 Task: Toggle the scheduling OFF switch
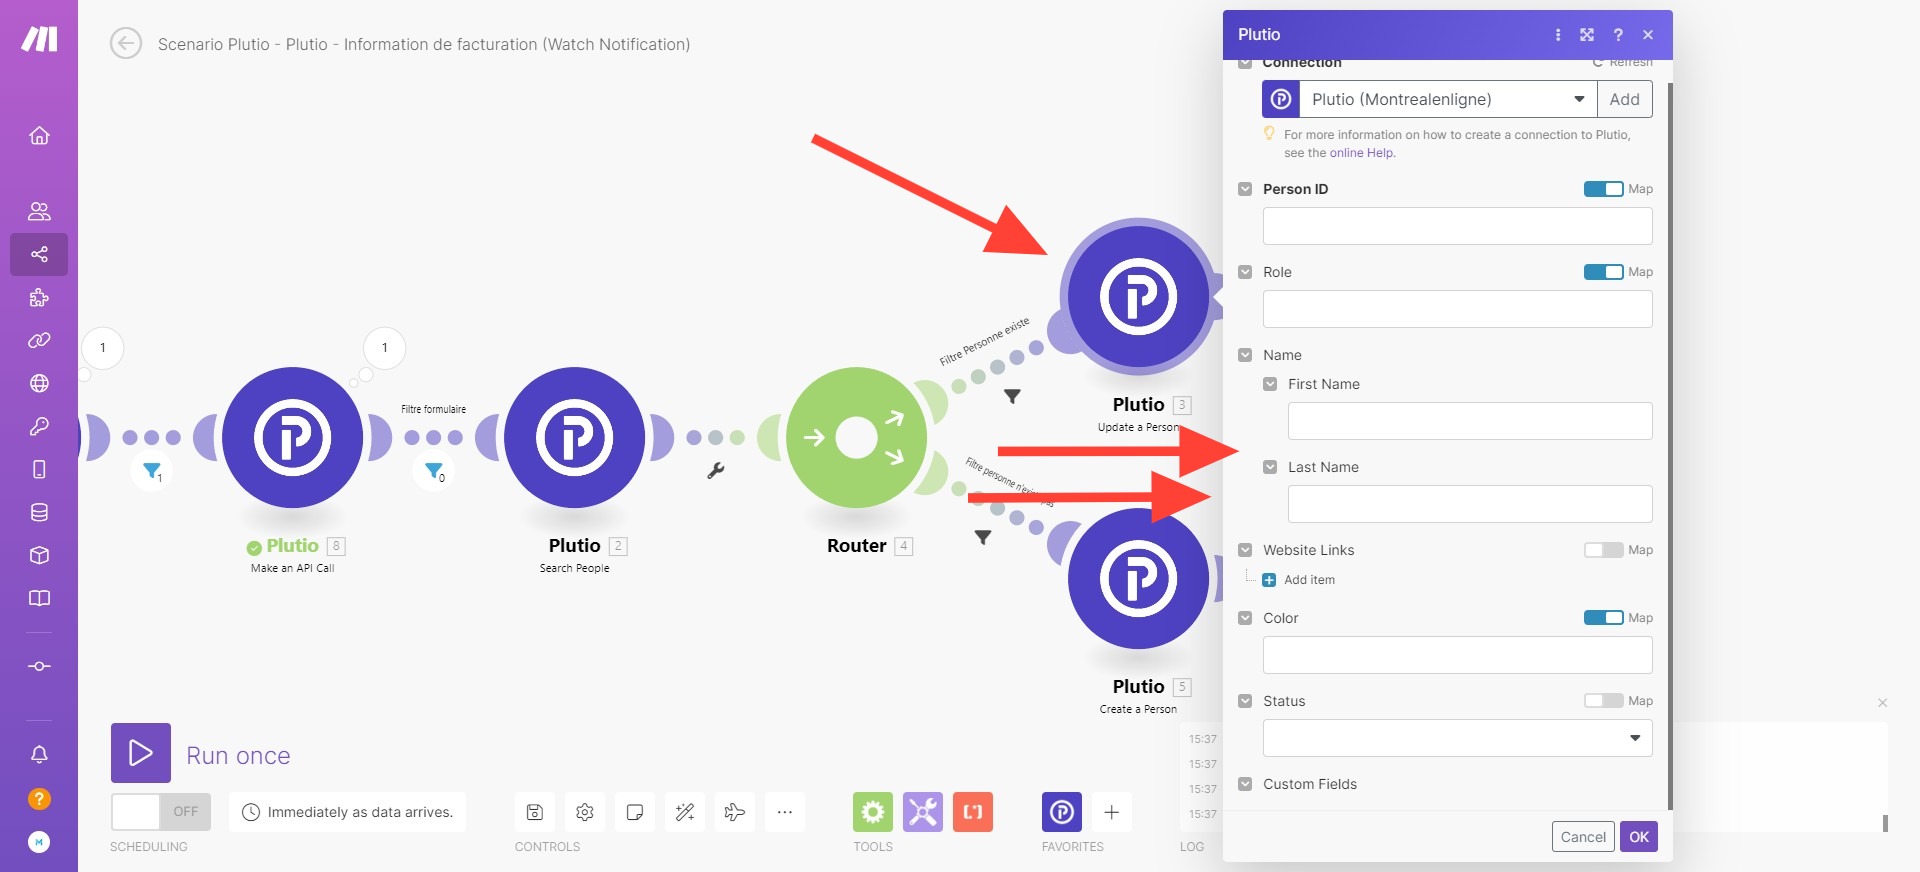[x=161, y=812]
